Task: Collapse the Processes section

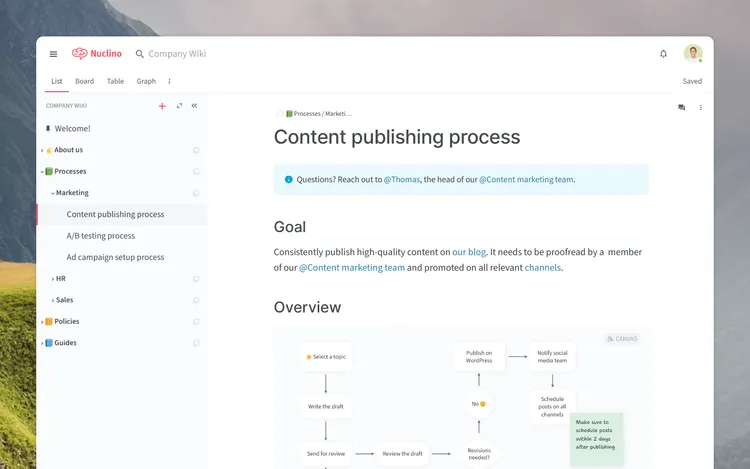Action: point(42,172)
